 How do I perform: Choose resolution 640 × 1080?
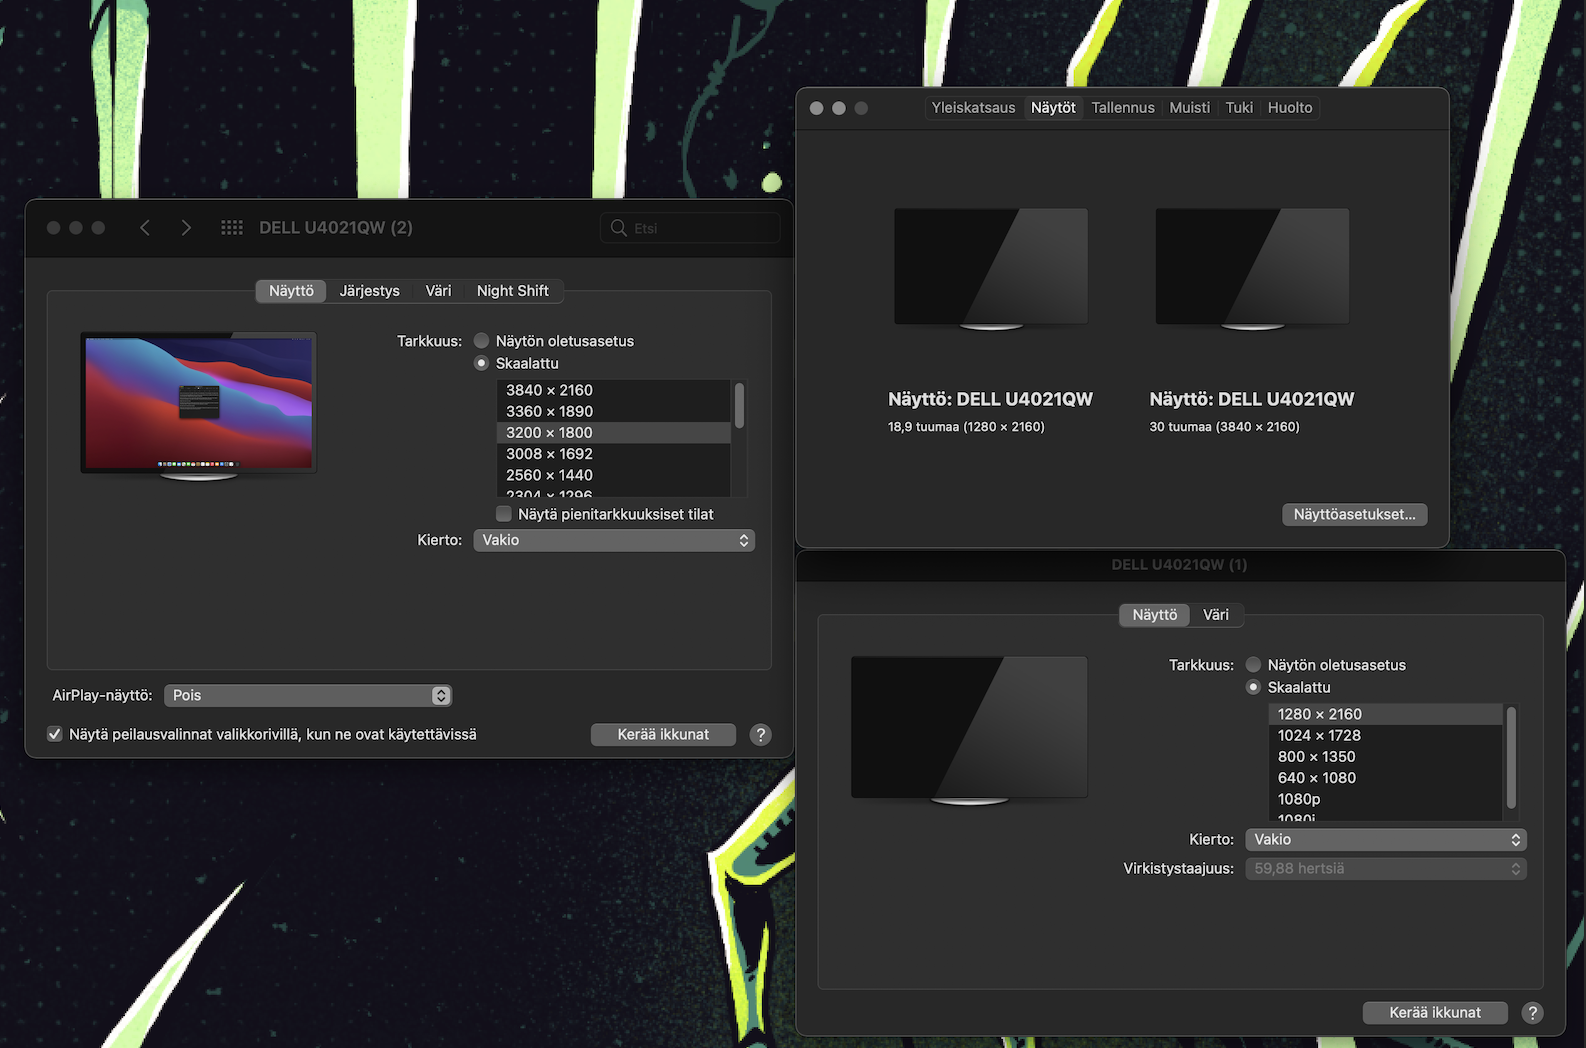tap(1386, 778)
